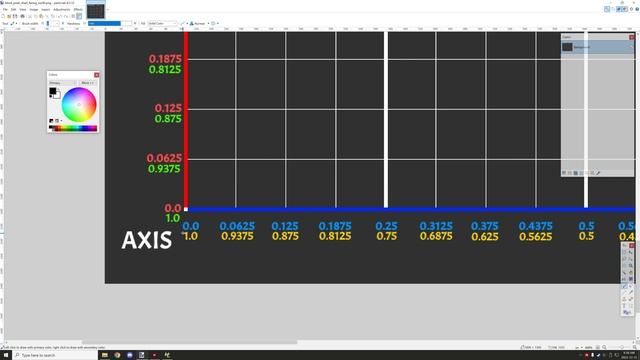Click the hardness slider bar
Image resolution: width=640 pixels, height=360 pixels.
110,23
